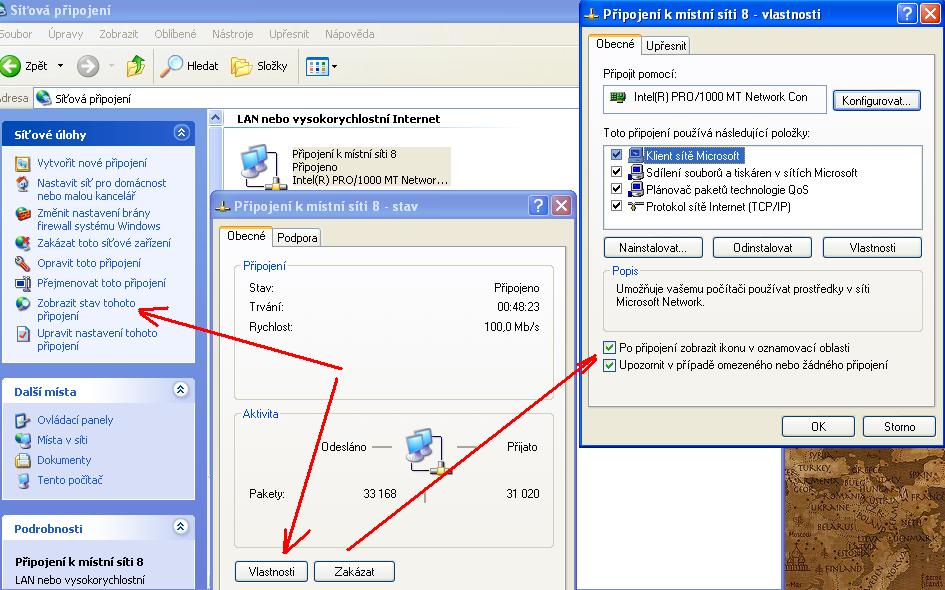Click the grey Forward arrow icon
Screen dimensions: 945x590
pyautogui.click(x=88, y=66)
